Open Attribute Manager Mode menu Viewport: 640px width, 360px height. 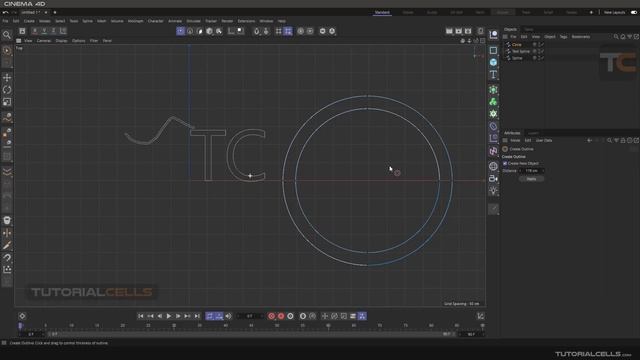pos(515,140)
